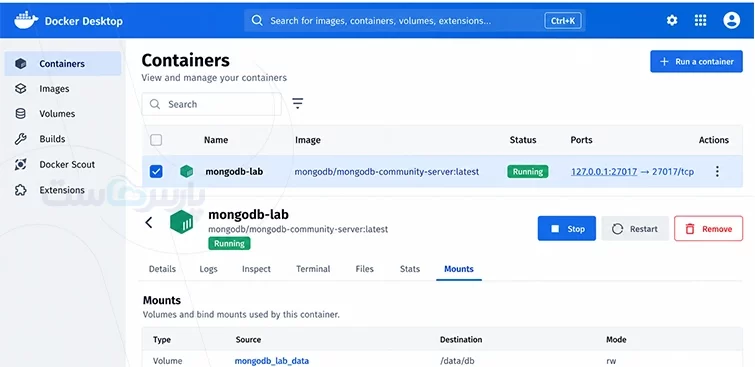The height and width of the screenshot is (367, 755).
Task: Click the Builds wrench icon in sidebar
Action: point(20,139)
